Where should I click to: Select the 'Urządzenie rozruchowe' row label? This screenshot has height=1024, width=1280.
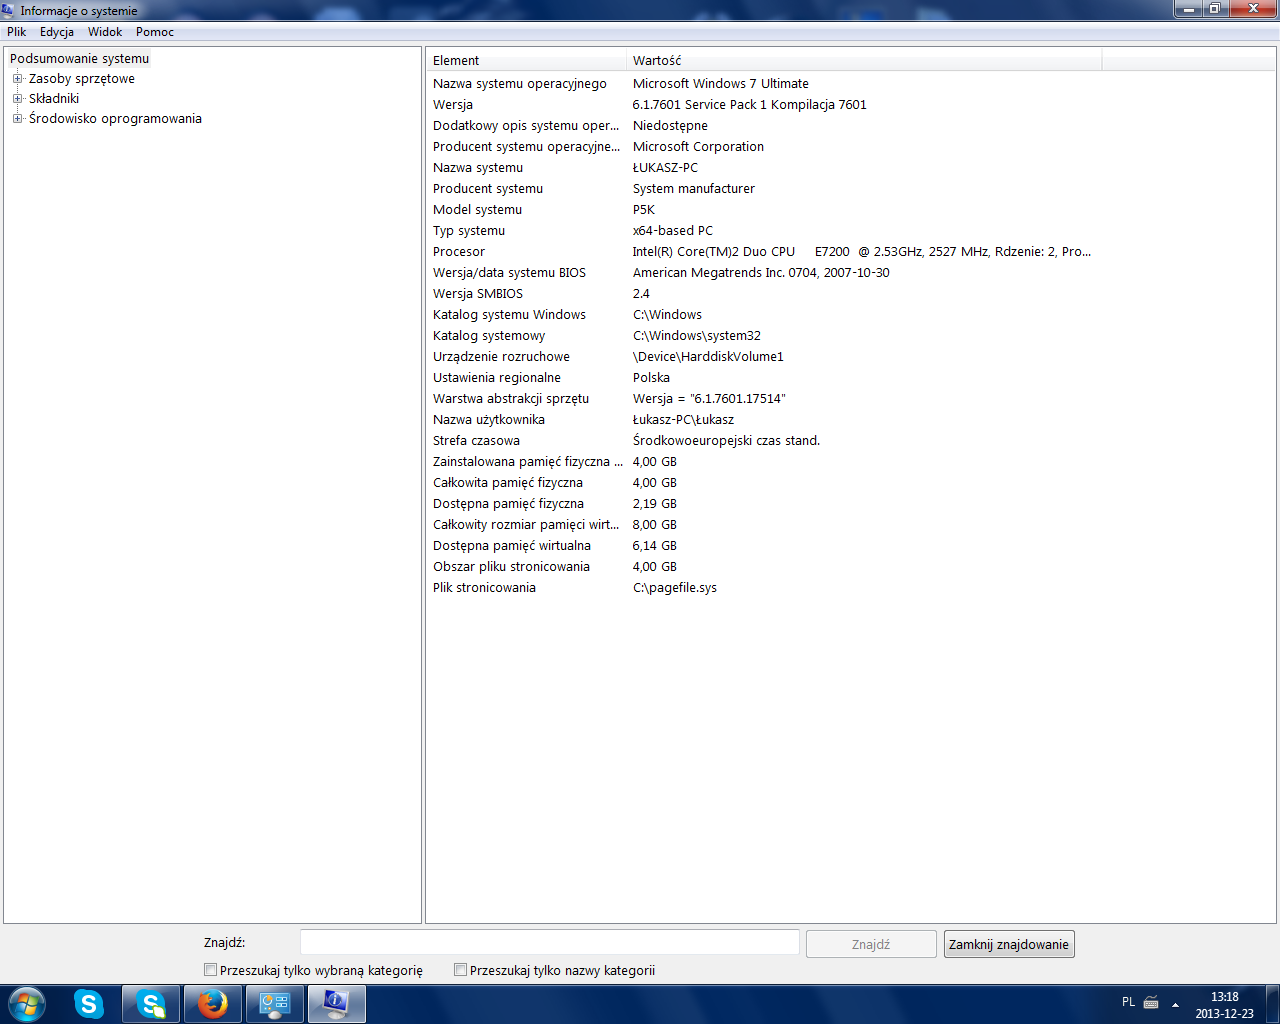click(x=501, y=356)
